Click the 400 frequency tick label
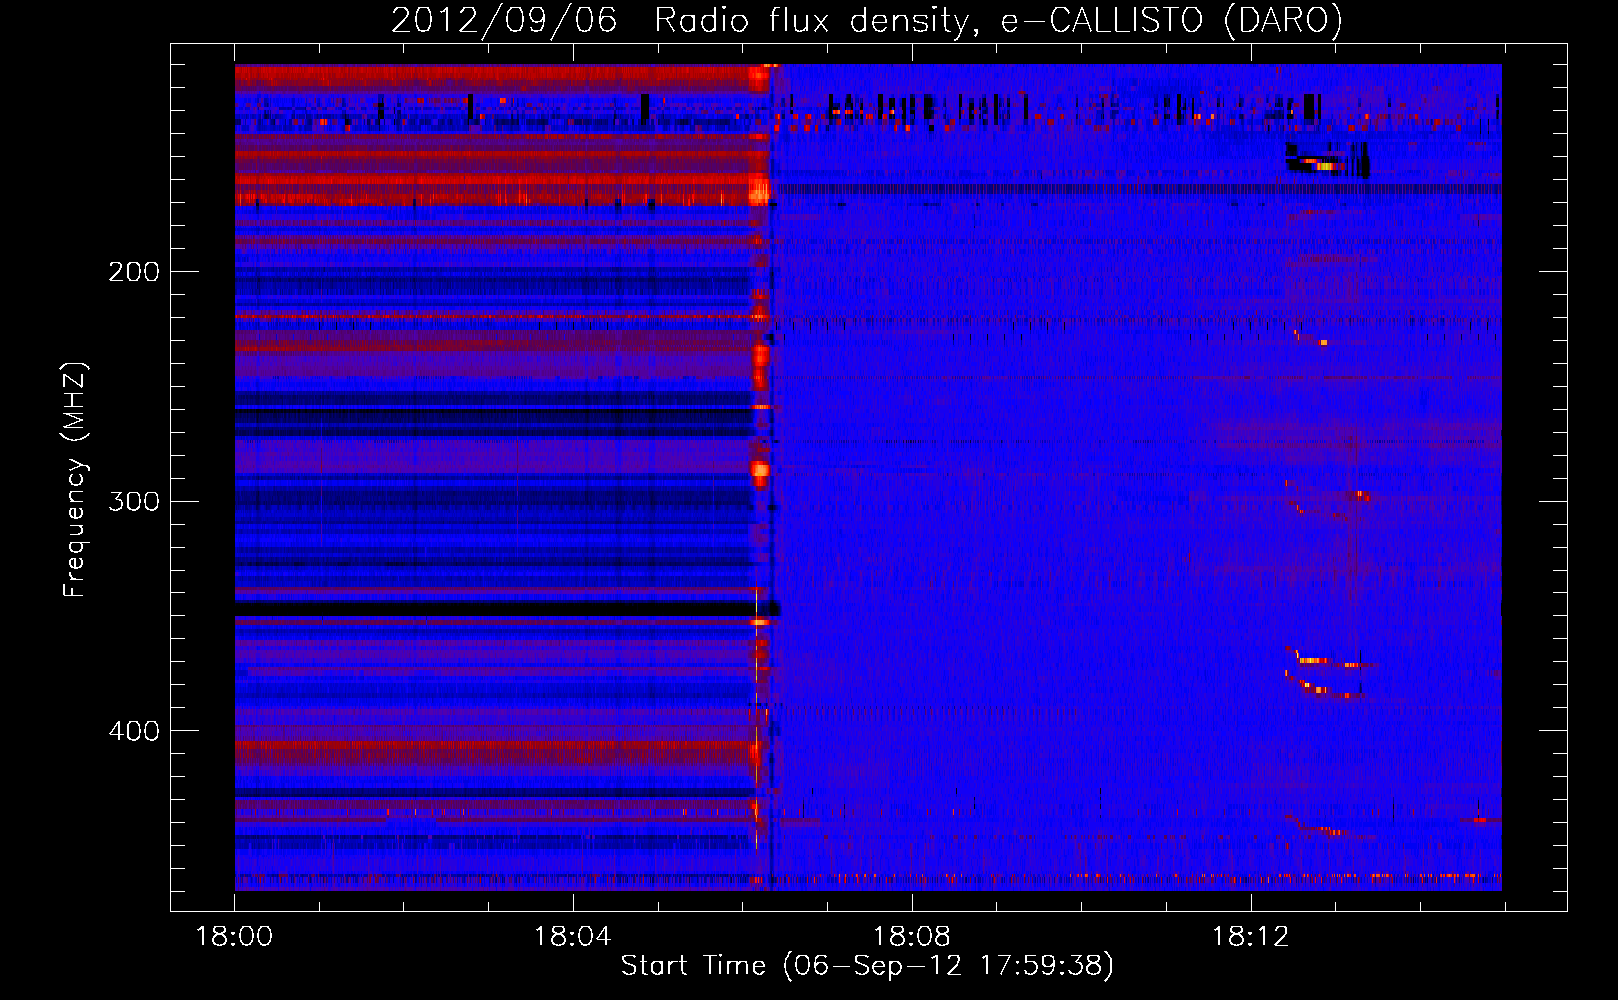 134,731
